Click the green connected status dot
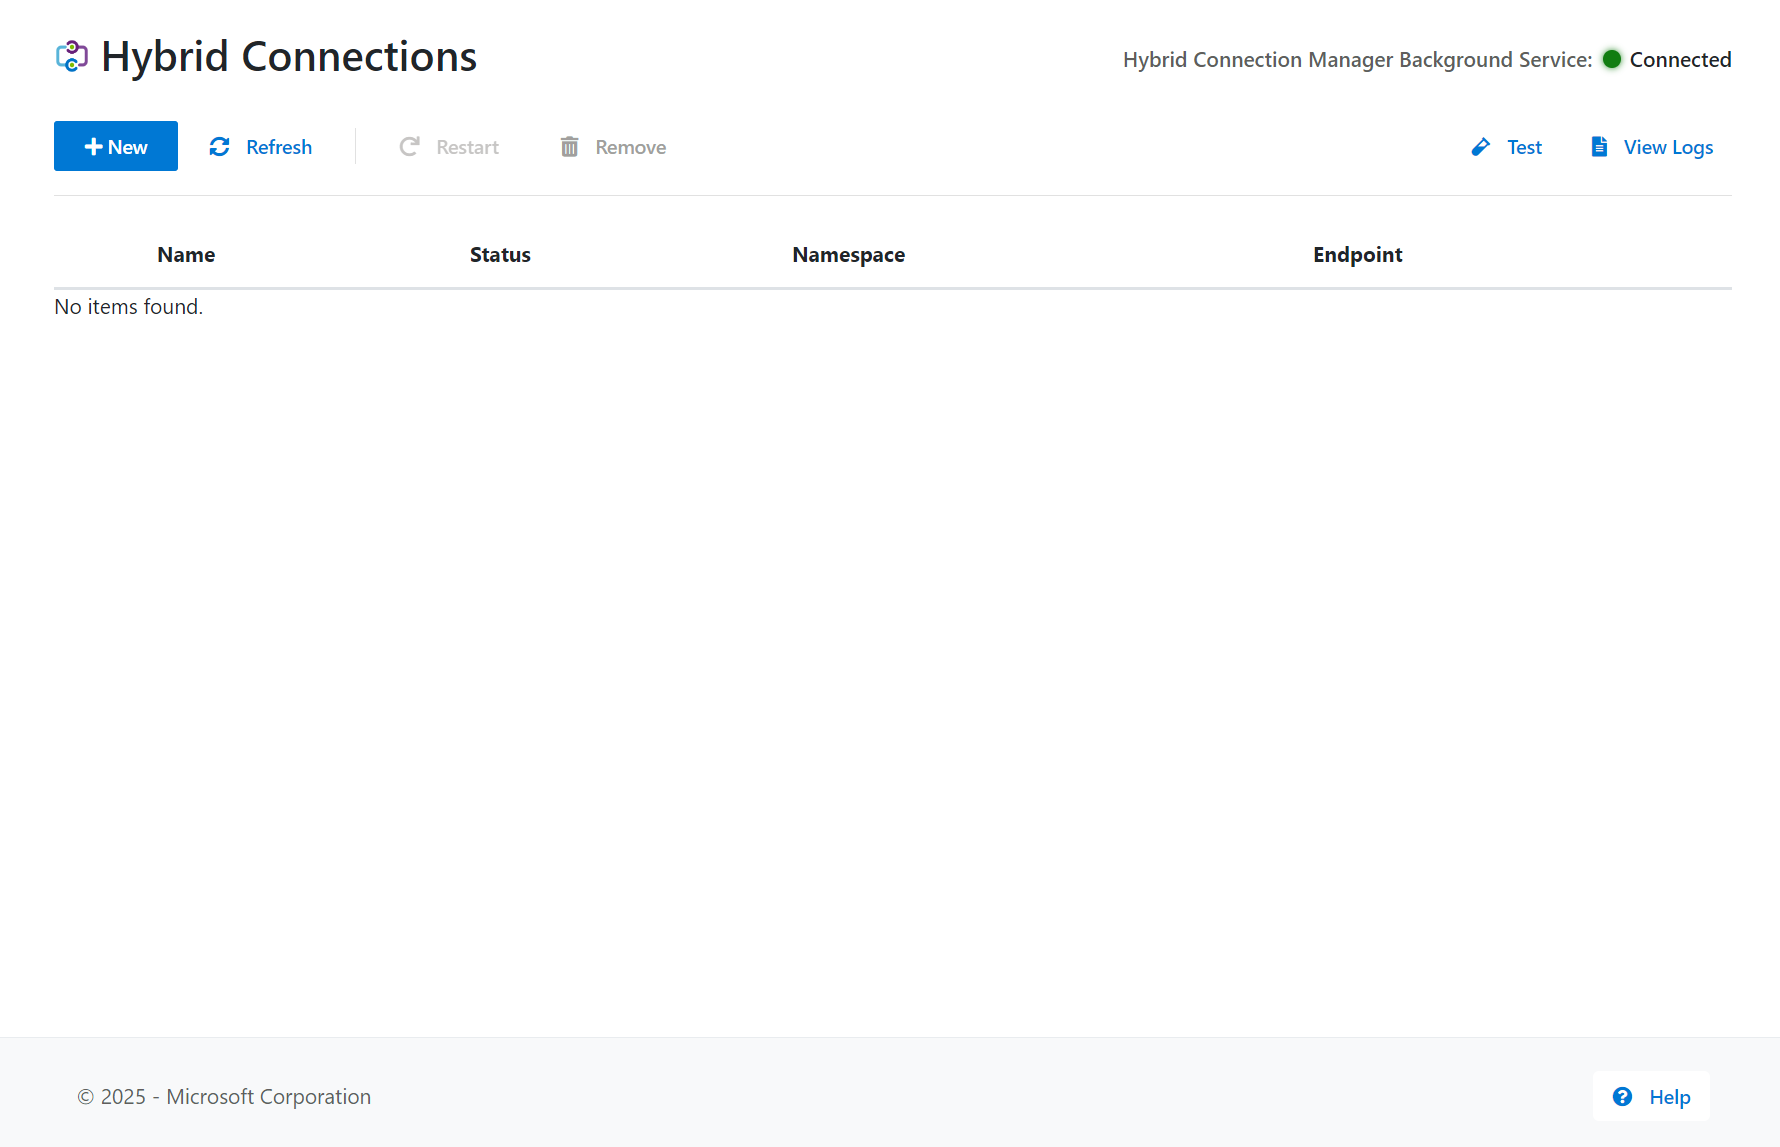This screenshot has width=1780, height=1147. coord(1611,59)
